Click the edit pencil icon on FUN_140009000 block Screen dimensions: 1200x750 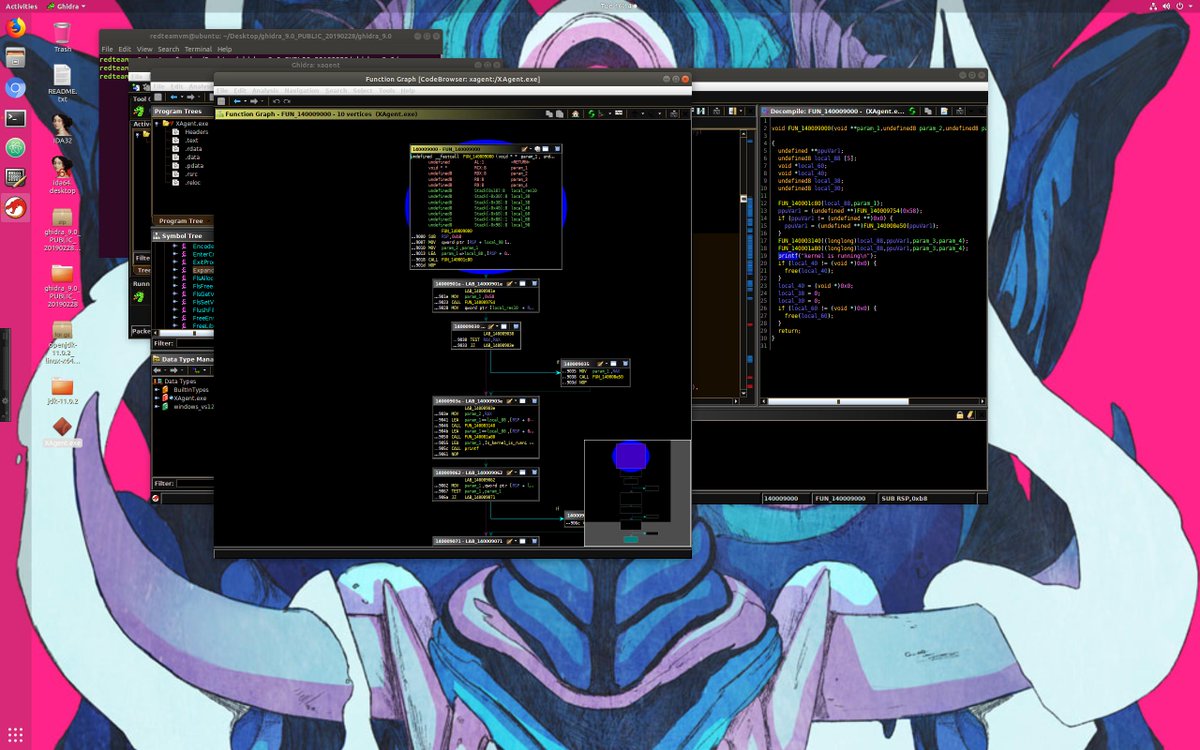pos(524,149)
